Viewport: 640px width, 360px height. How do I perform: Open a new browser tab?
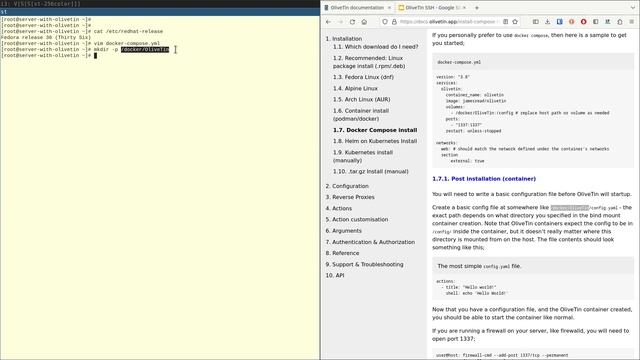pyautogui.click(x=476, y=8)
